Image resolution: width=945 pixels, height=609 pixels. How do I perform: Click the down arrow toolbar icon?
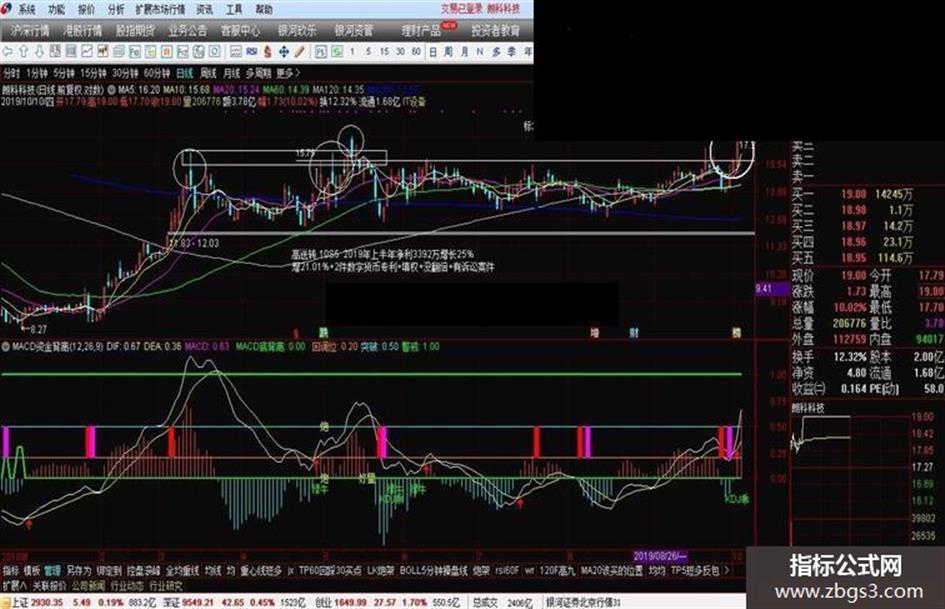(39, 52)
